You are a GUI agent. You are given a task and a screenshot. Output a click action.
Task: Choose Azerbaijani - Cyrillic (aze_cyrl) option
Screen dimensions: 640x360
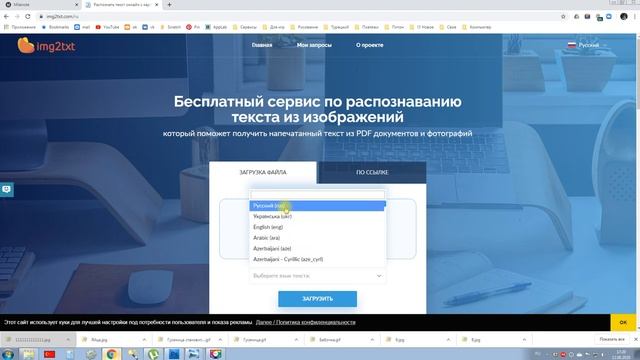[317, 259]
